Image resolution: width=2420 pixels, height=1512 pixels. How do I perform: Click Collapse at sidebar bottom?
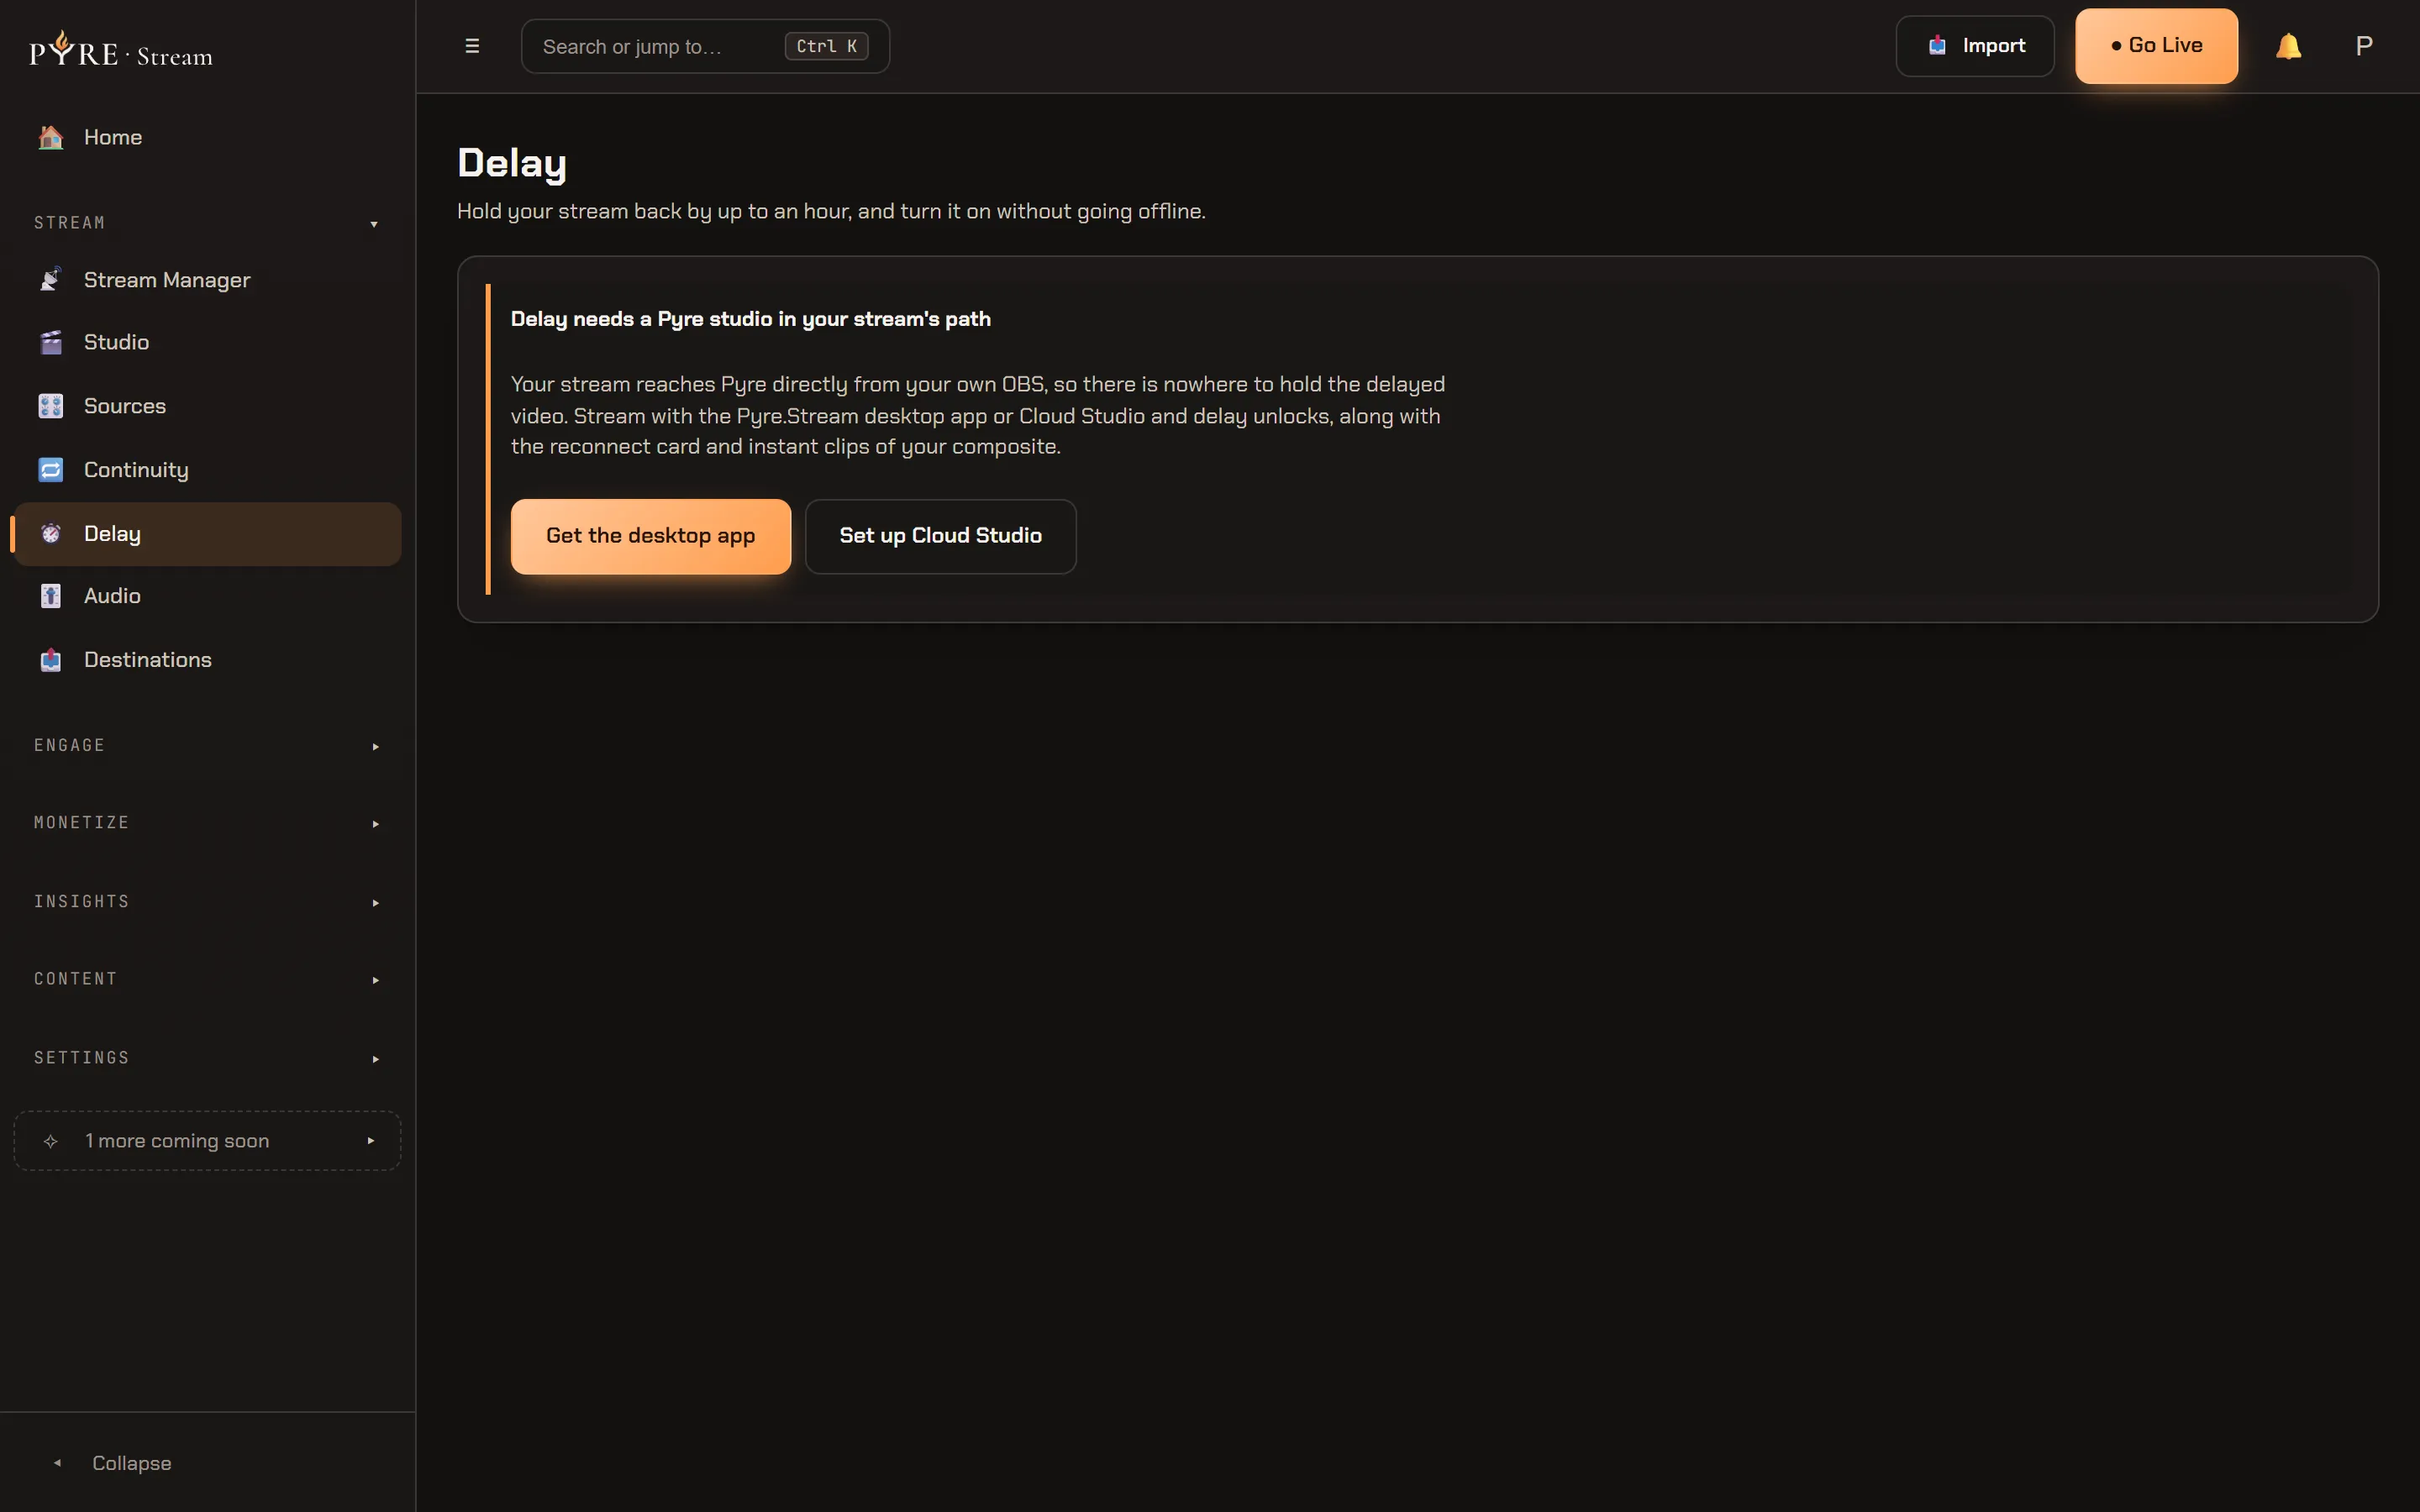pyautogui.click(x=207, y=1463)
